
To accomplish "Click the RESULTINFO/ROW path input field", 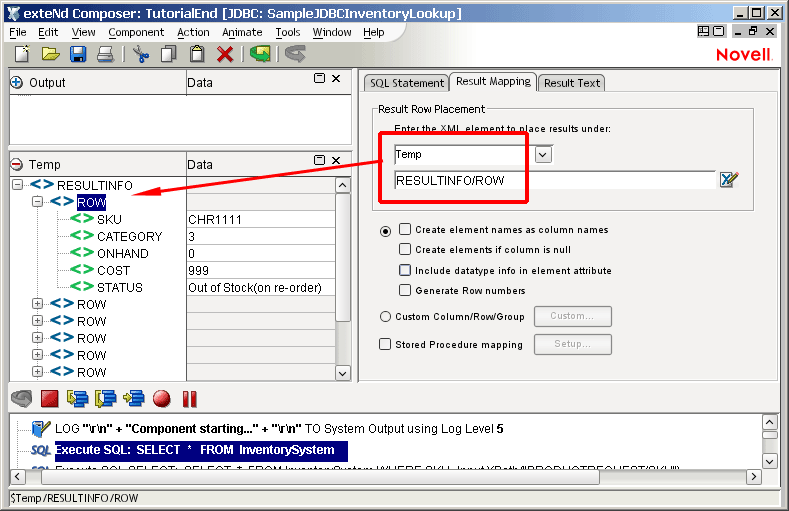I will pos(555,180).
